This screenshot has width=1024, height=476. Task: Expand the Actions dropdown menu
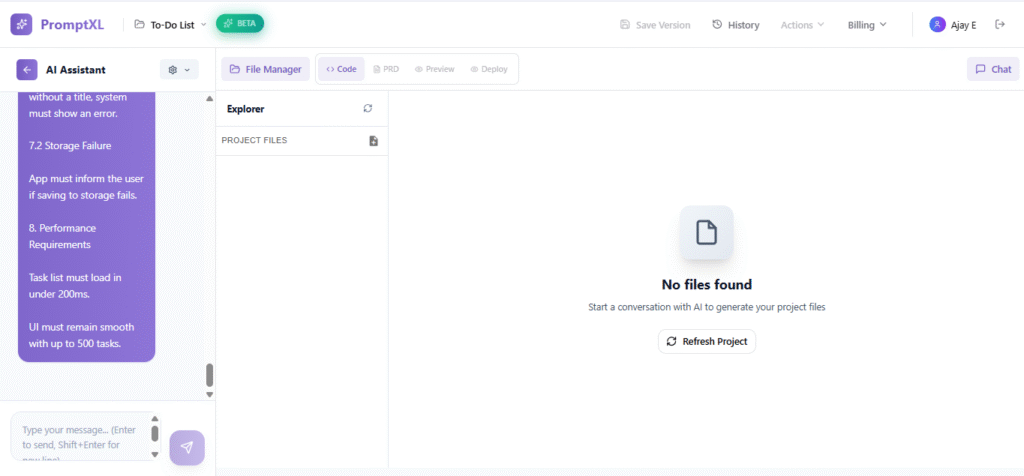click(802, 25)
